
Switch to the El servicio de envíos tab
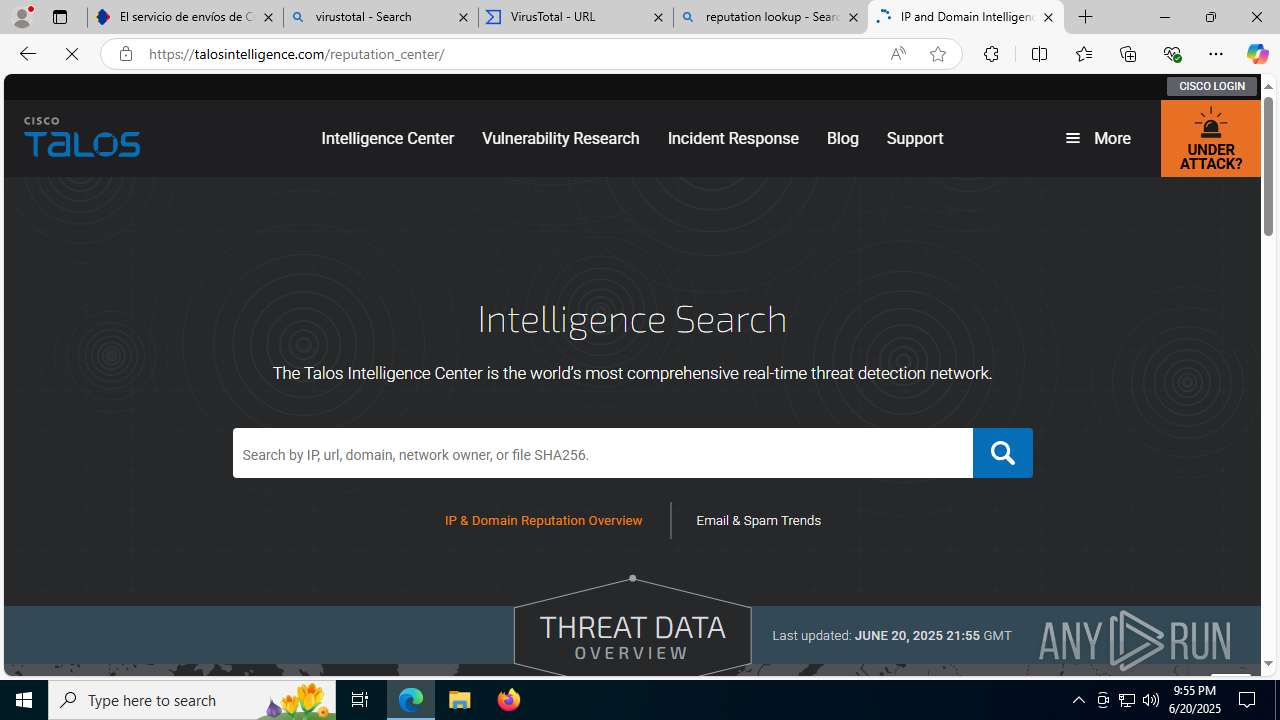[x=185, y=17]
